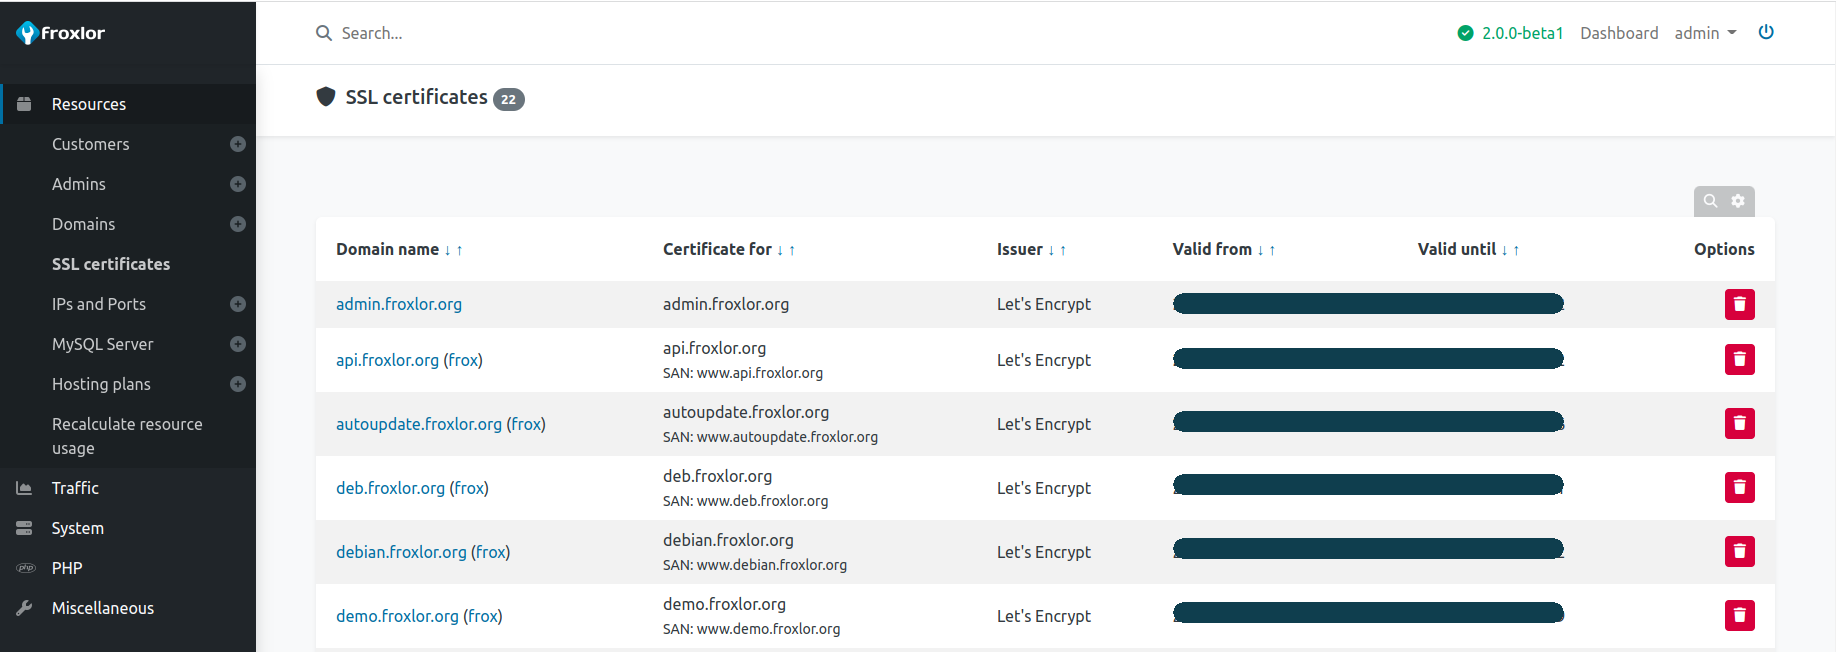Open the Dashboard link

1619,33
